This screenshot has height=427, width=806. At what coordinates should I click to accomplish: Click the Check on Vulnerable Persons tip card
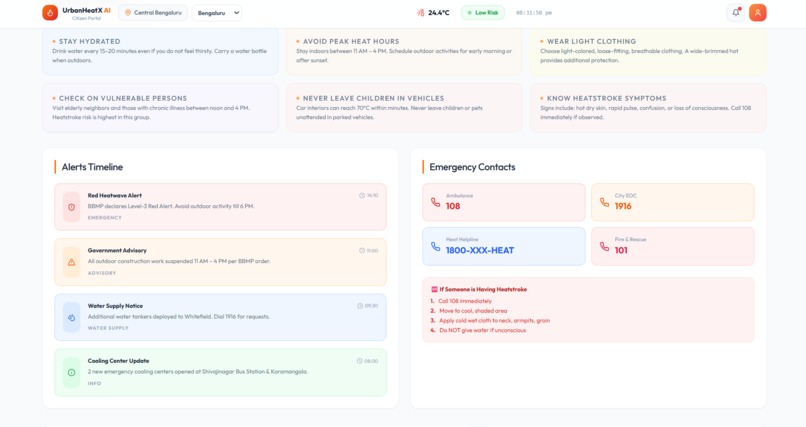pos(160,108)
